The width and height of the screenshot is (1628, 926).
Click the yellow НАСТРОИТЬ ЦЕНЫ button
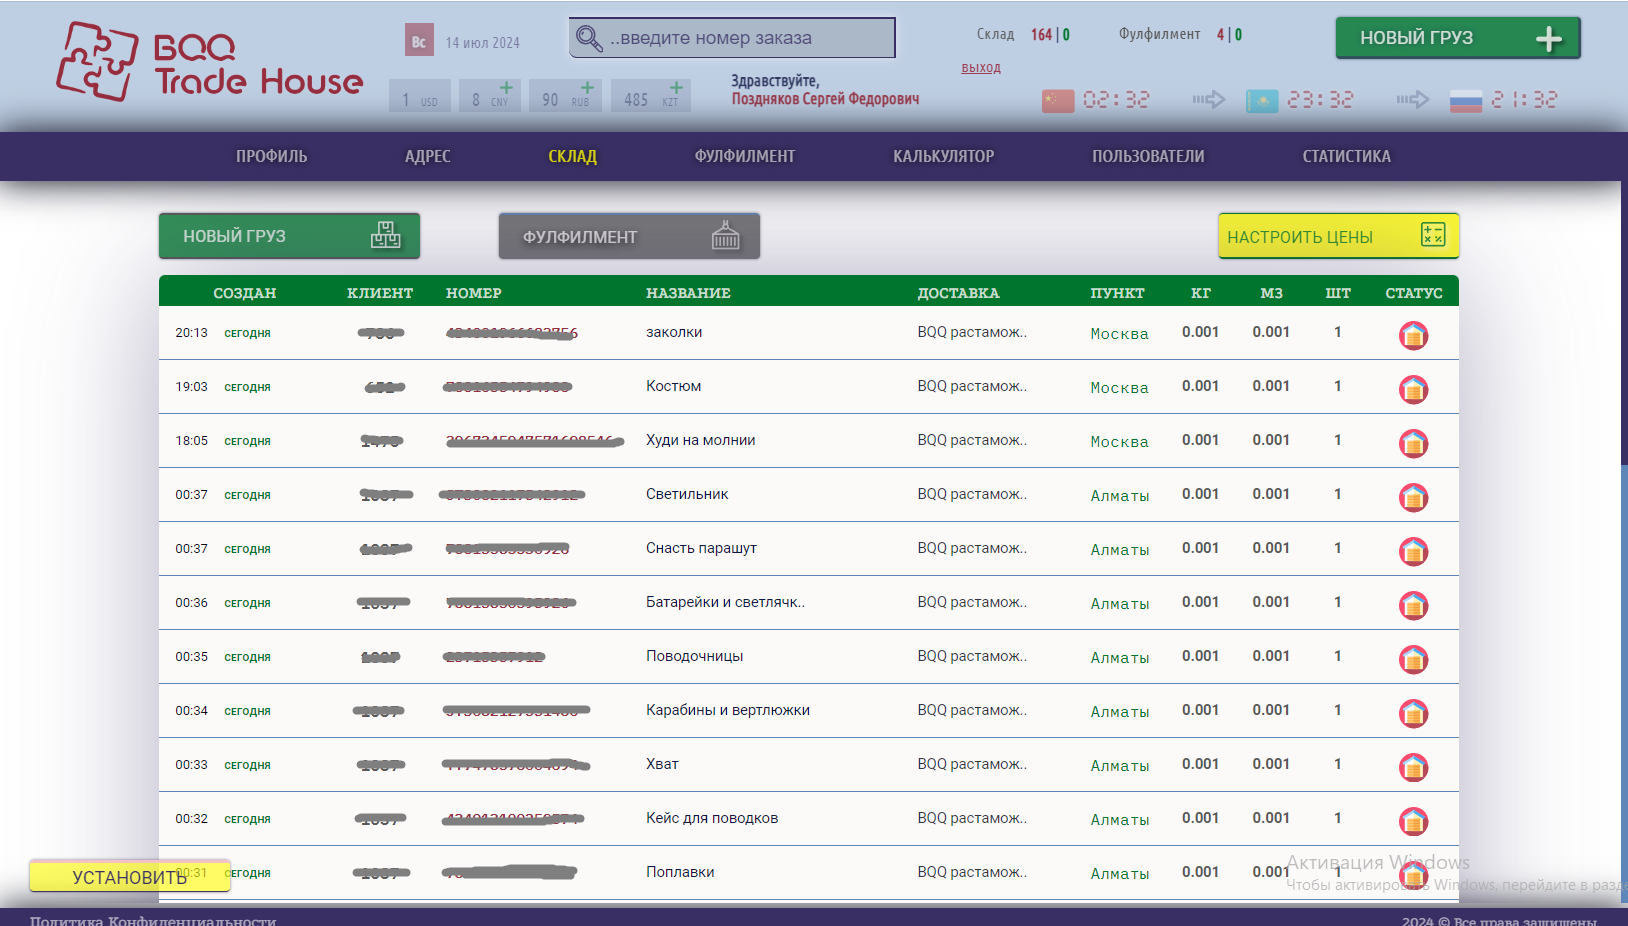point(1338,236)
